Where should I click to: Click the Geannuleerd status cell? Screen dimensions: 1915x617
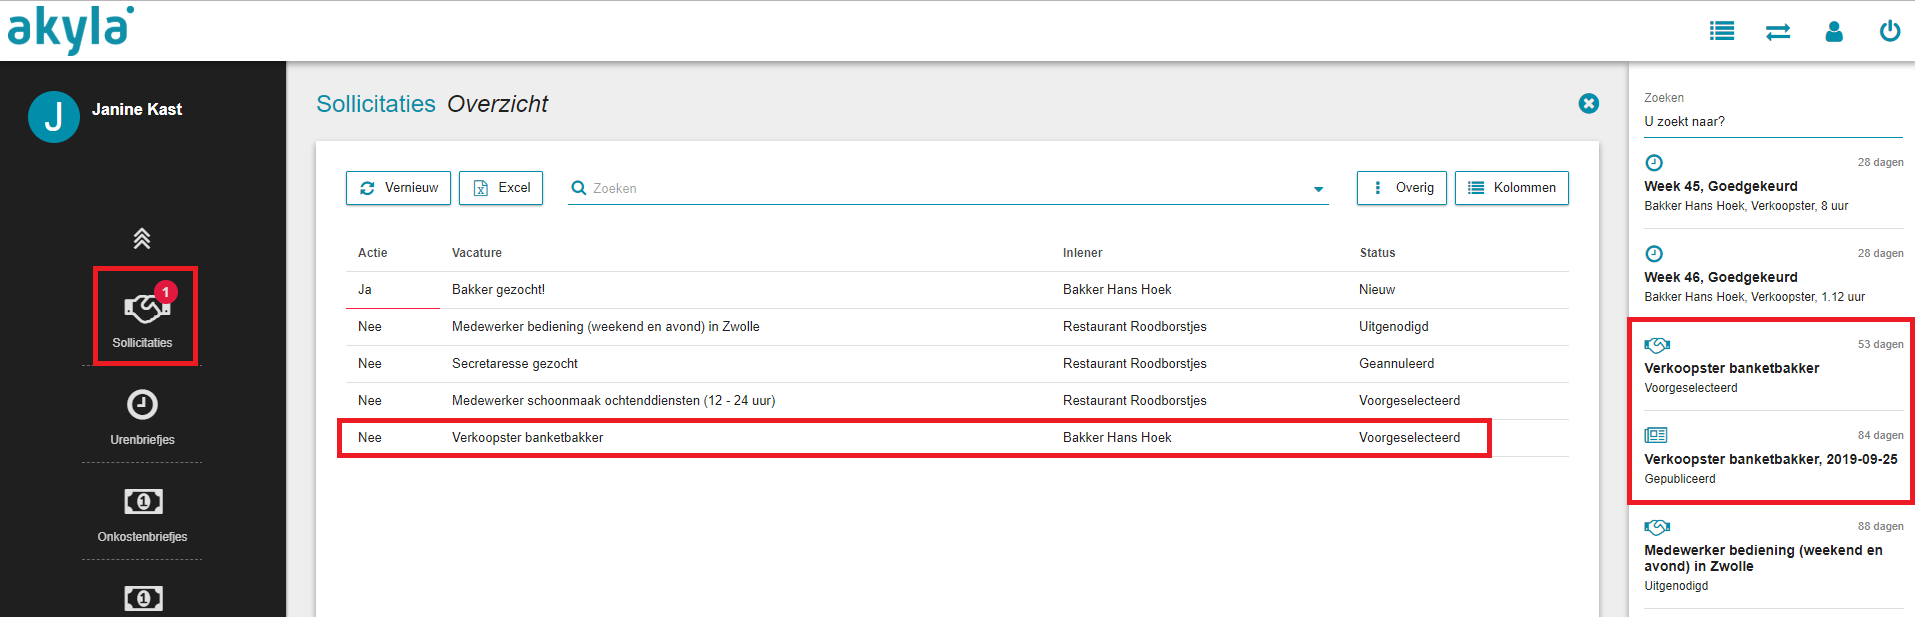[1396, 364]
